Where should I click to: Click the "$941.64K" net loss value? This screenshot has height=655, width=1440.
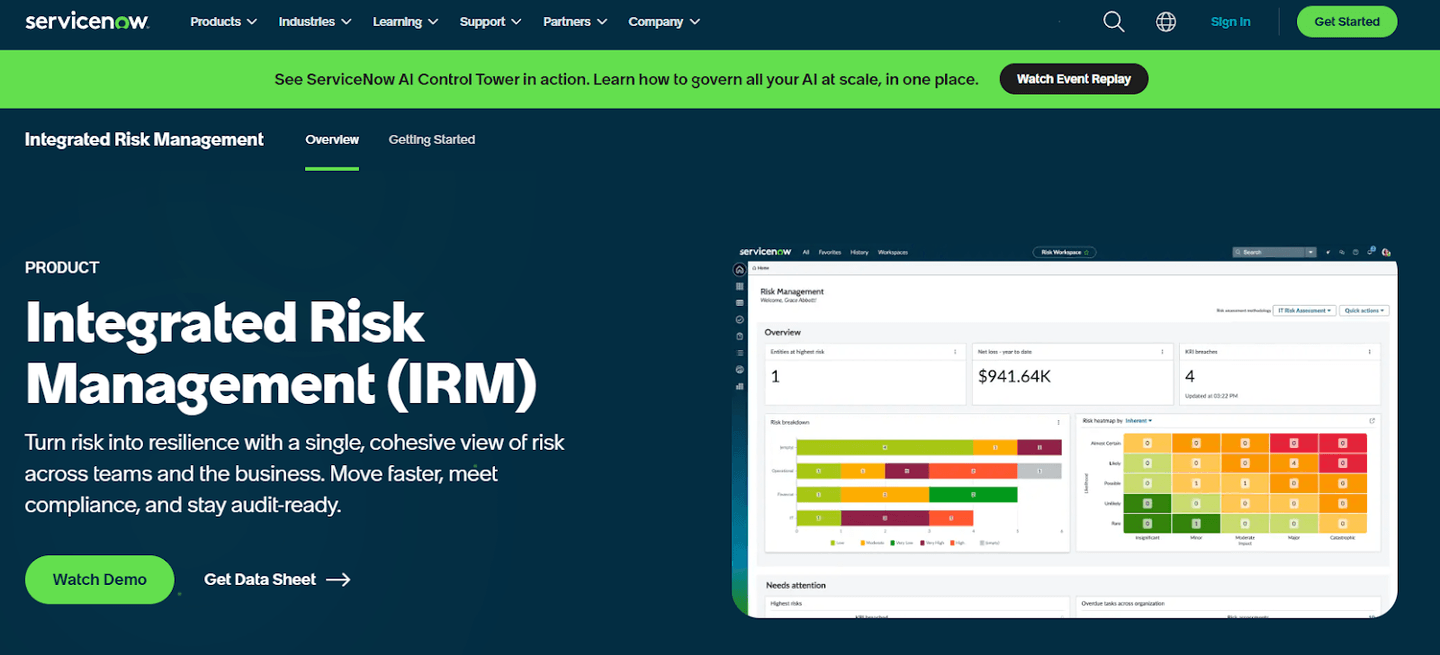[x=1014, y=376]
